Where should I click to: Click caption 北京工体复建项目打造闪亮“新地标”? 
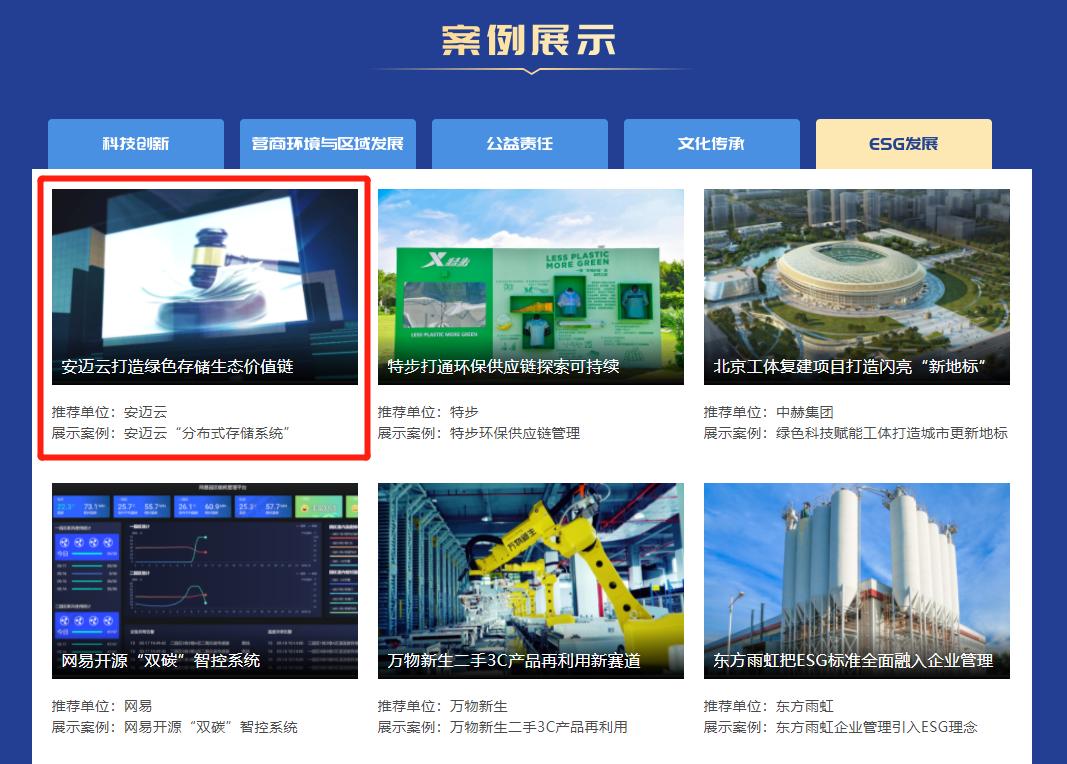pos(850,367)
